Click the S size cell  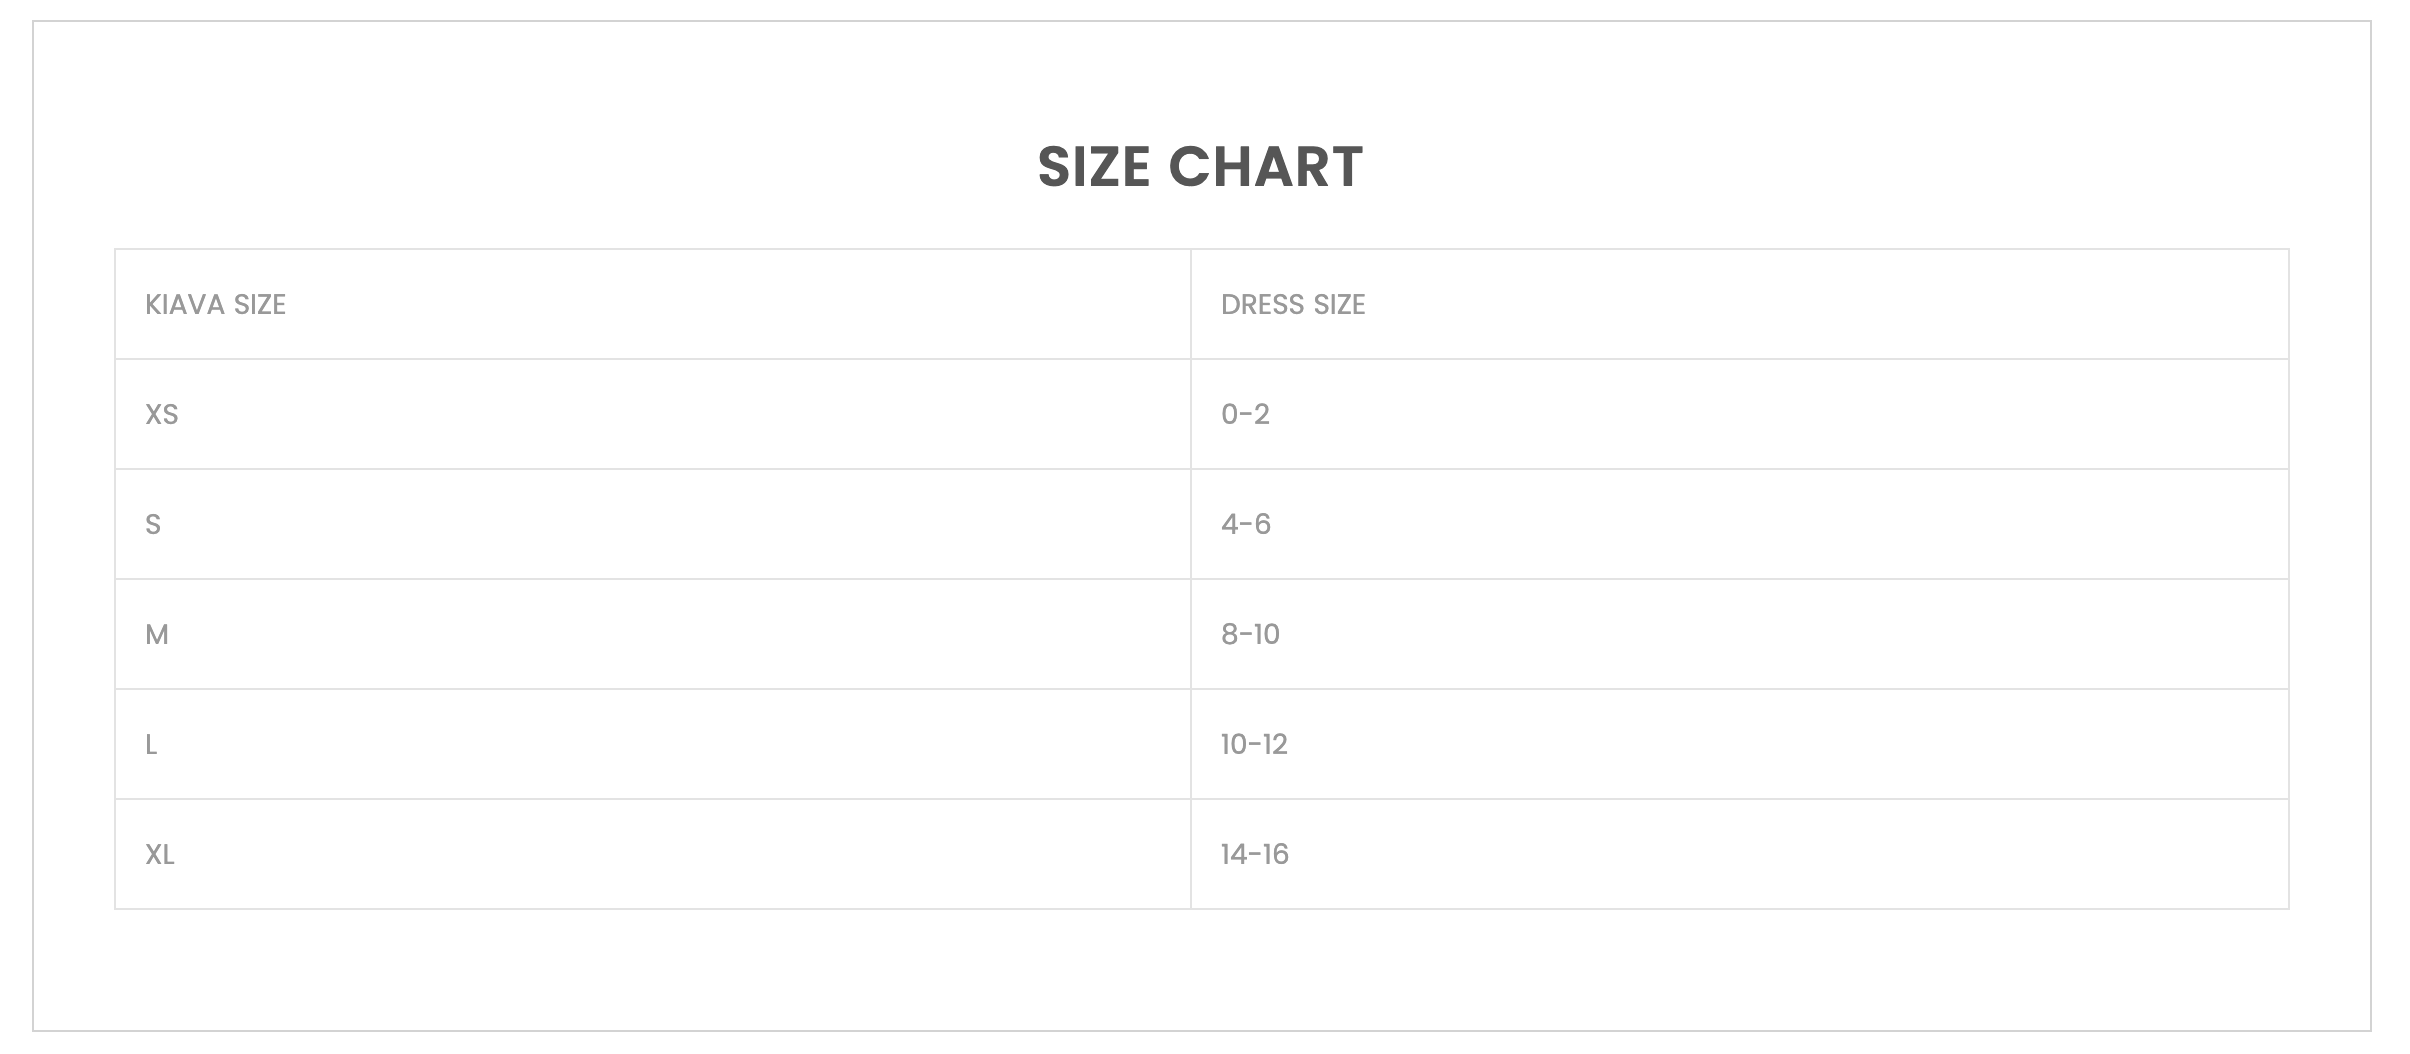coord(153,524)
